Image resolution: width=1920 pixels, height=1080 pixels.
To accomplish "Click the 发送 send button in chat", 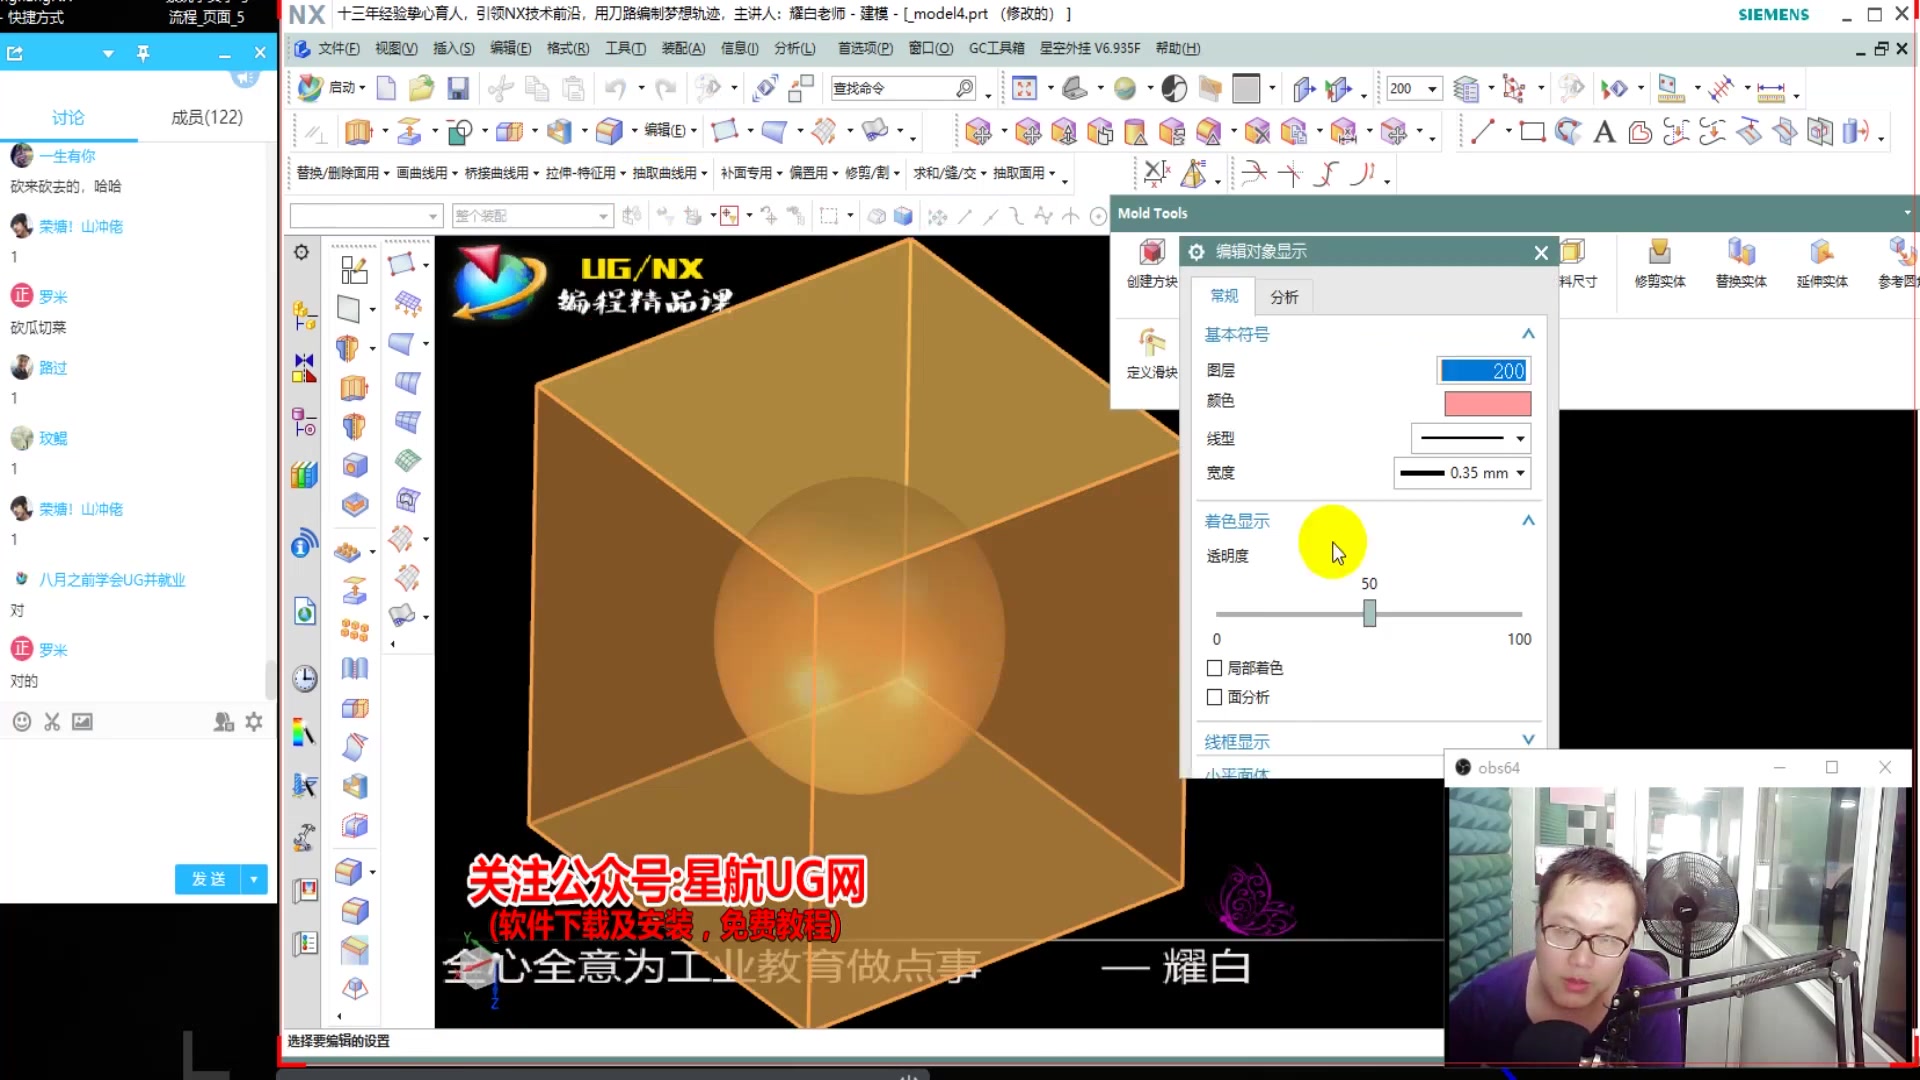I will (207, 879).
